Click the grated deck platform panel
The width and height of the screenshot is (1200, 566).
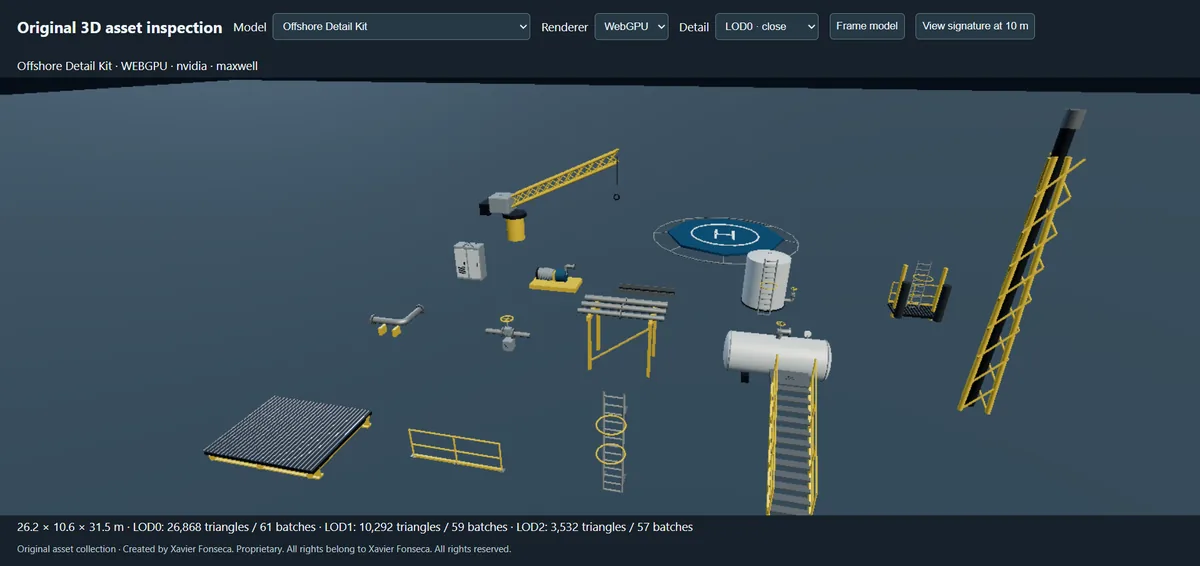(x=289, y=437)
